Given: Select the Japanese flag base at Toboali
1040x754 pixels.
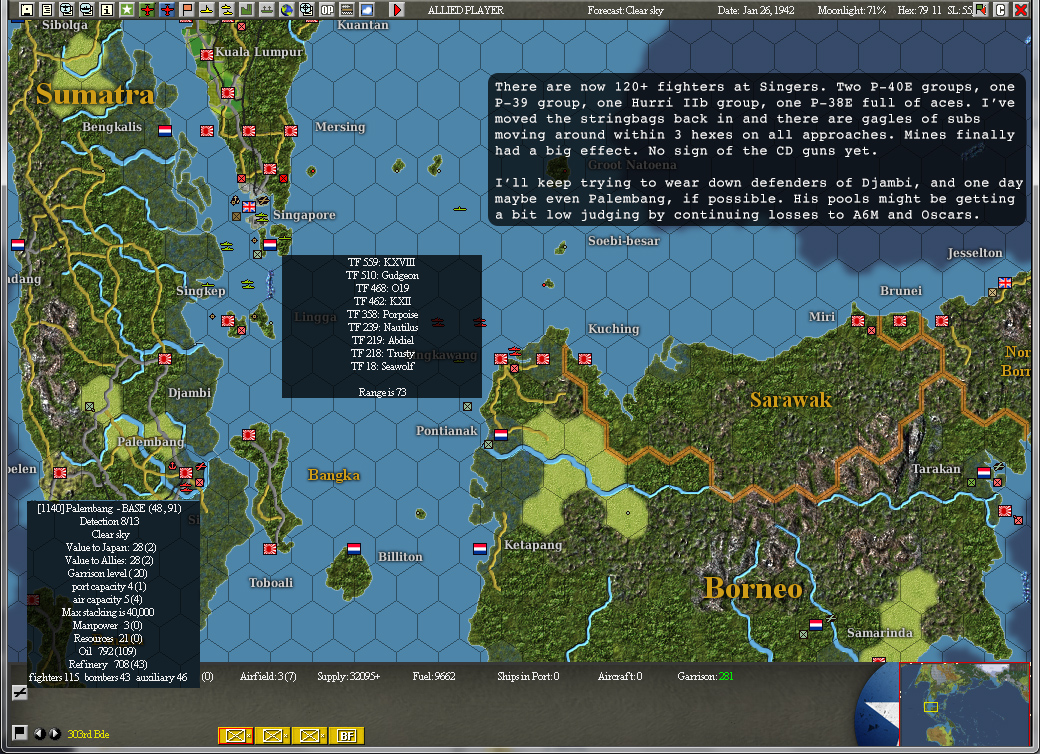Looking at the screenshot, I should pyautogui.click(x=270, y=548).
